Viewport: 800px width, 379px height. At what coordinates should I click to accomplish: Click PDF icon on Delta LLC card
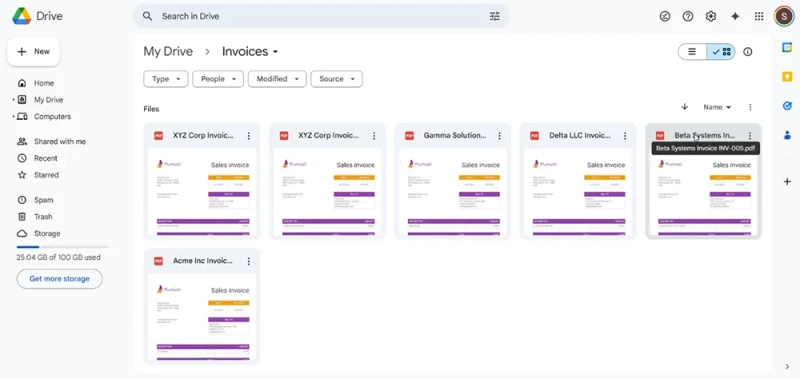(534, 136)
